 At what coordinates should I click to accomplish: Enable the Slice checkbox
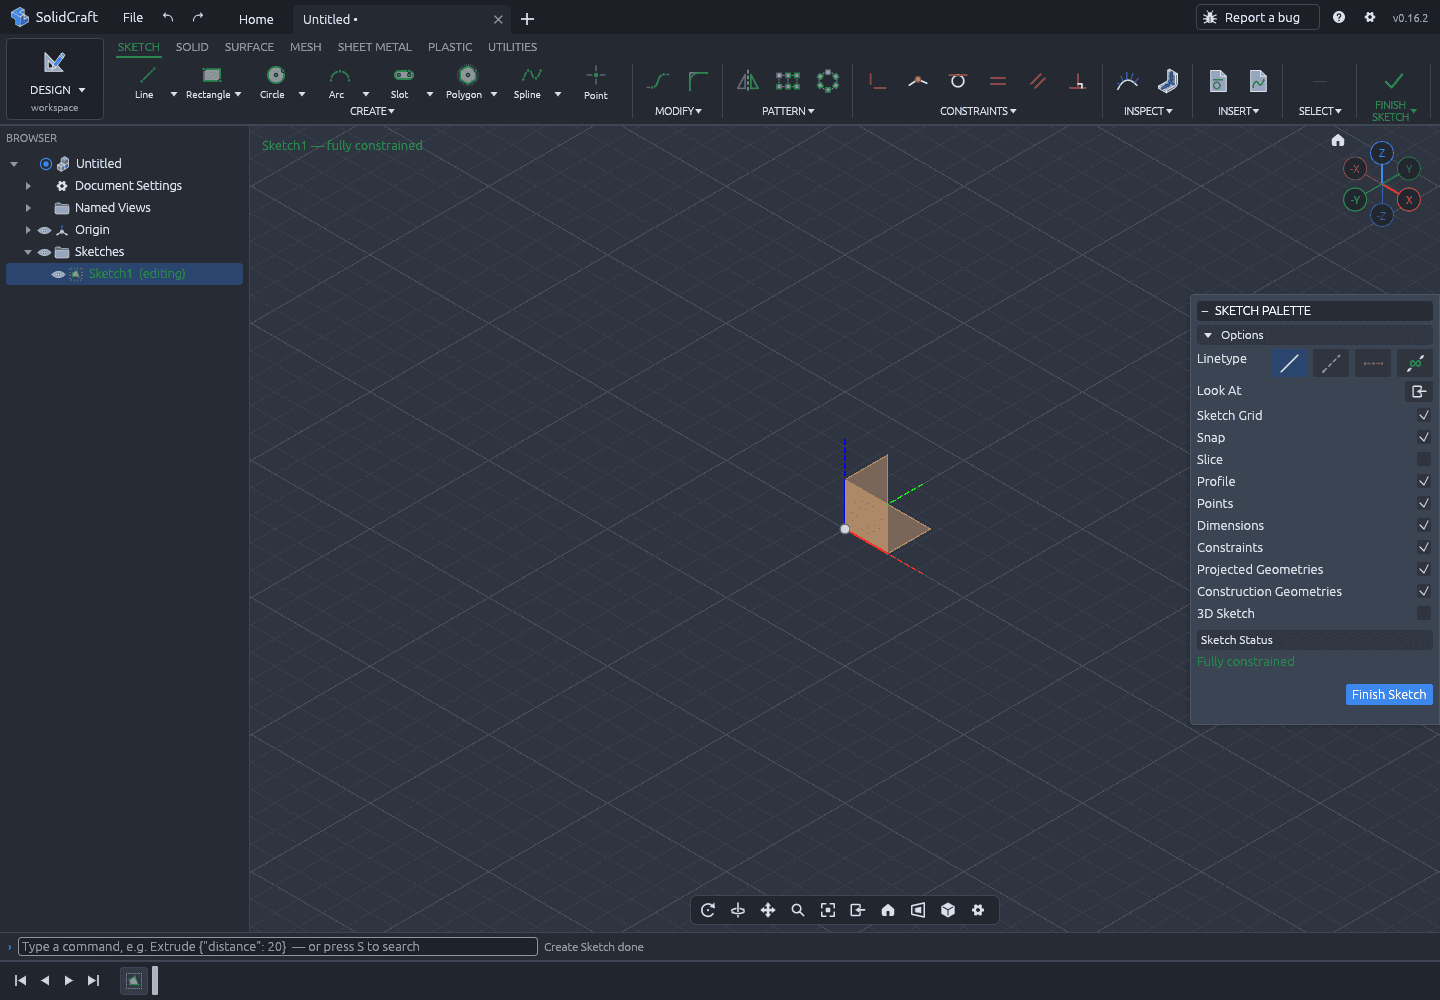tap(1424, 459)
